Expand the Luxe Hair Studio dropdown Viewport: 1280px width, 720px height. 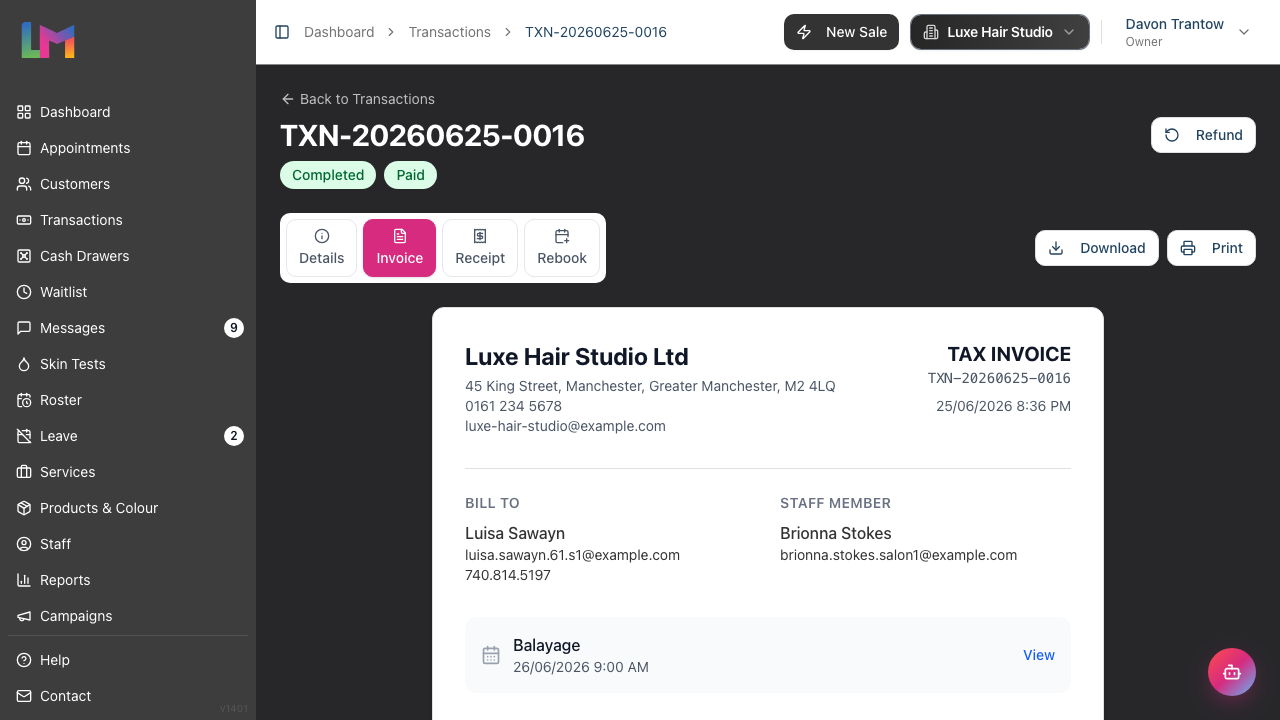click(x=999, y=32)
